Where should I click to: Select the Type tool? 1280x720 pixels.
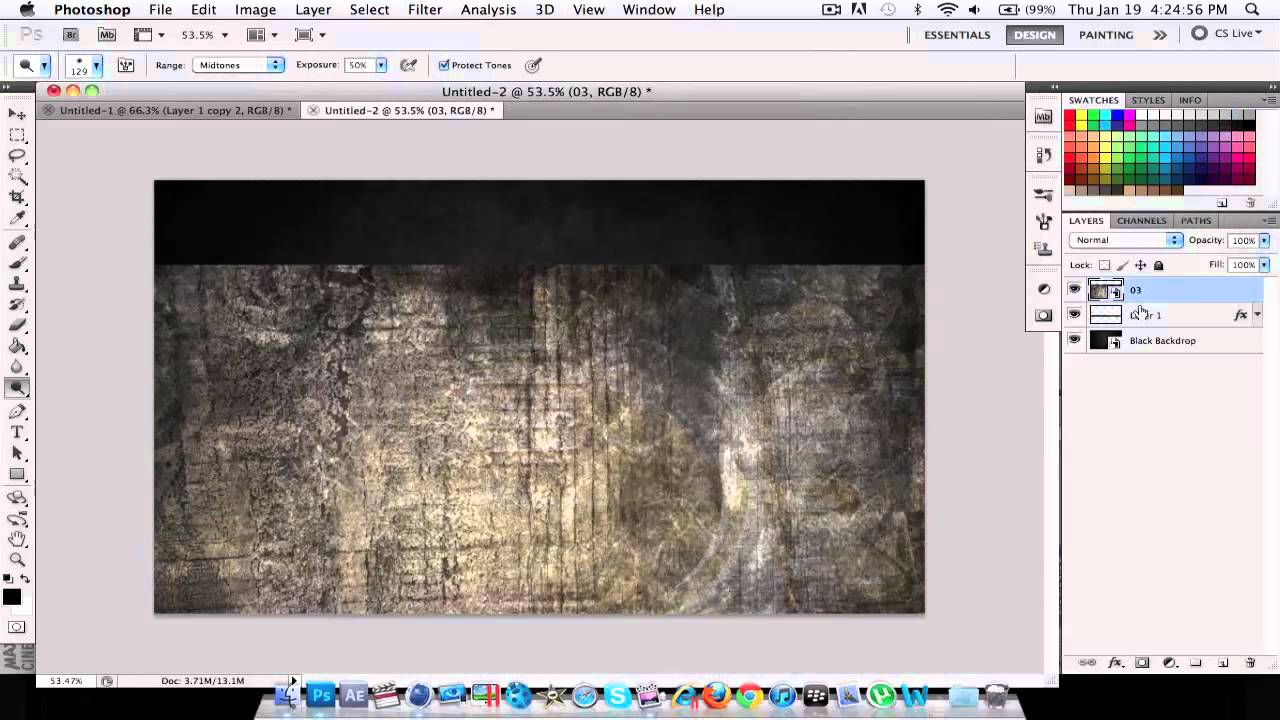[x=17, y=432]
